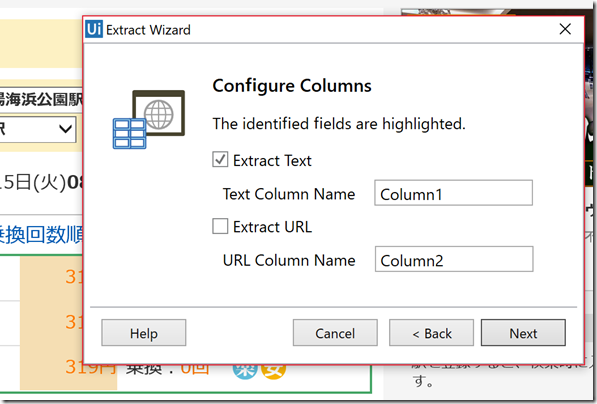
Task: Close the Extract Wizard dialog
Action: [x=565, y=29]
